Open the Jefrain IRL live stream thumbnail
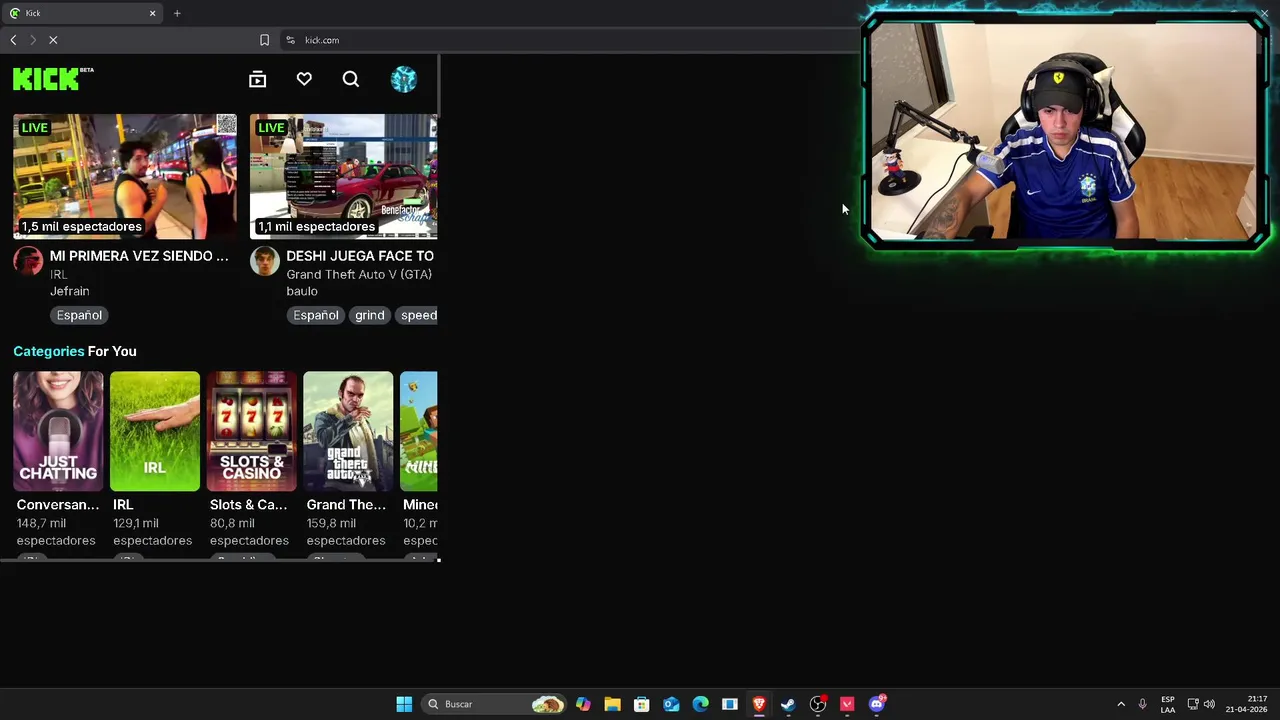Image resolution: width=1280 pixels, height=720 pixels. click(x=125, y=176)
